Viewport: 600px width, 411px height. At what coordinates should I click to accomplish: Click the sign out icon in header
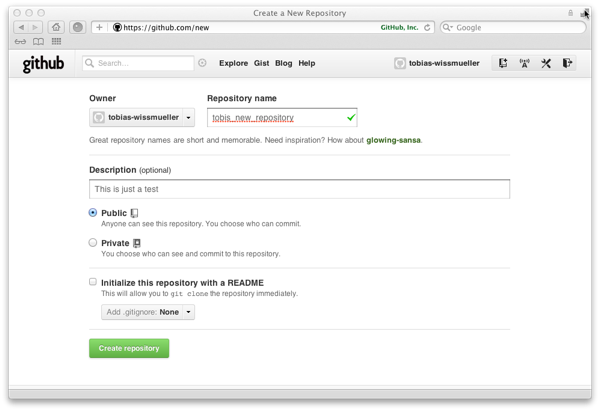[x=567, y=63]
